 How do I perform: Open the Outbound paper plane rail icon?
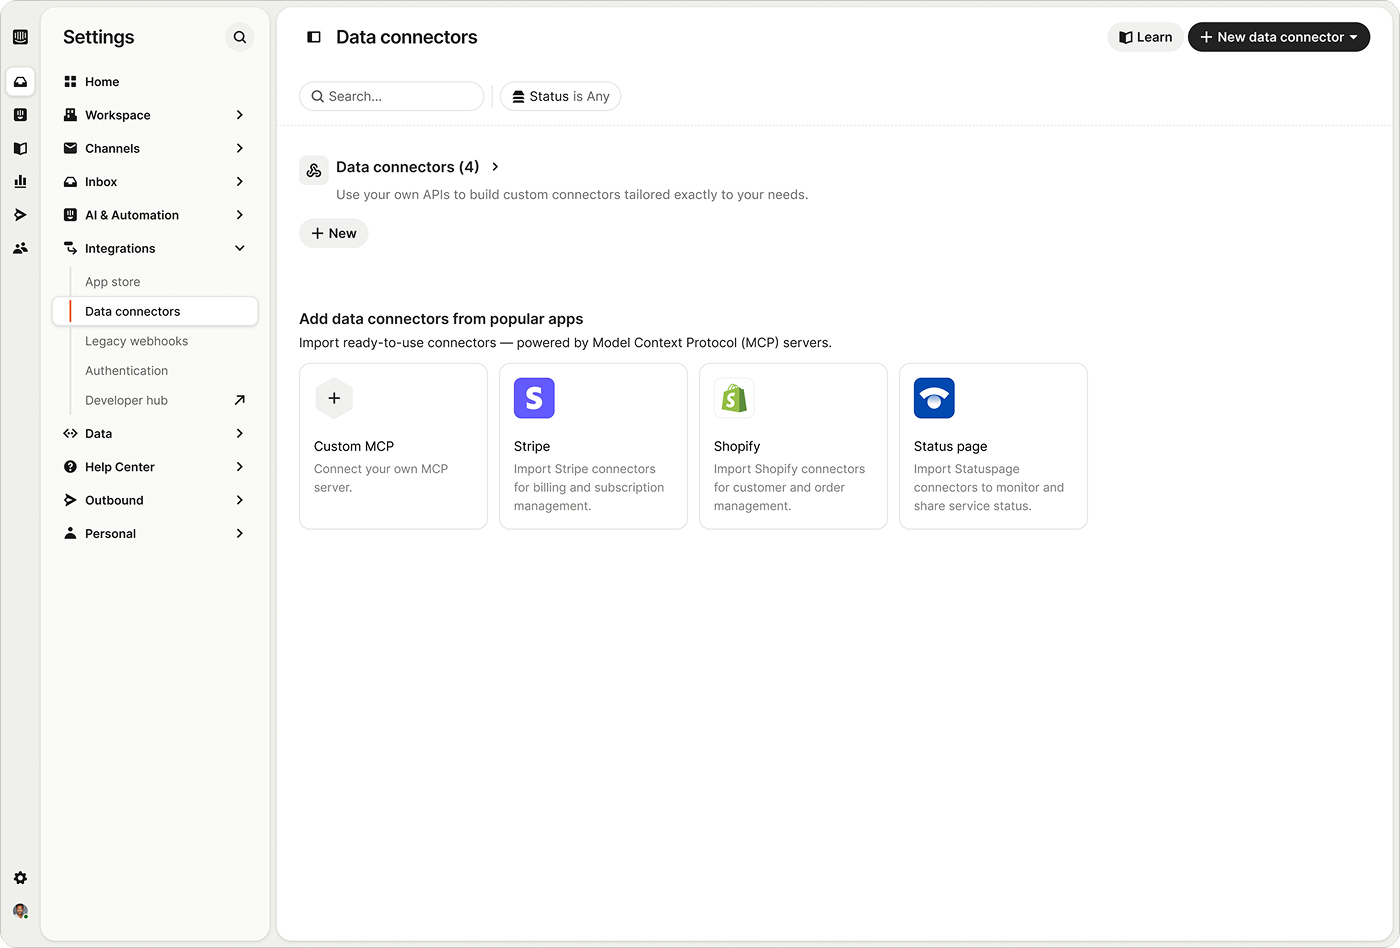pyautogui.click(x=20, y=215)
